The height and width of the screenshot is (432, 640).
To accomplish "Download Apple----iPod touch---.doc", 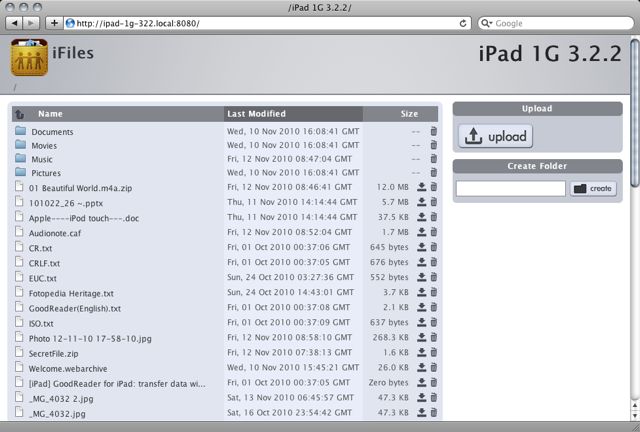I will 421,217.
